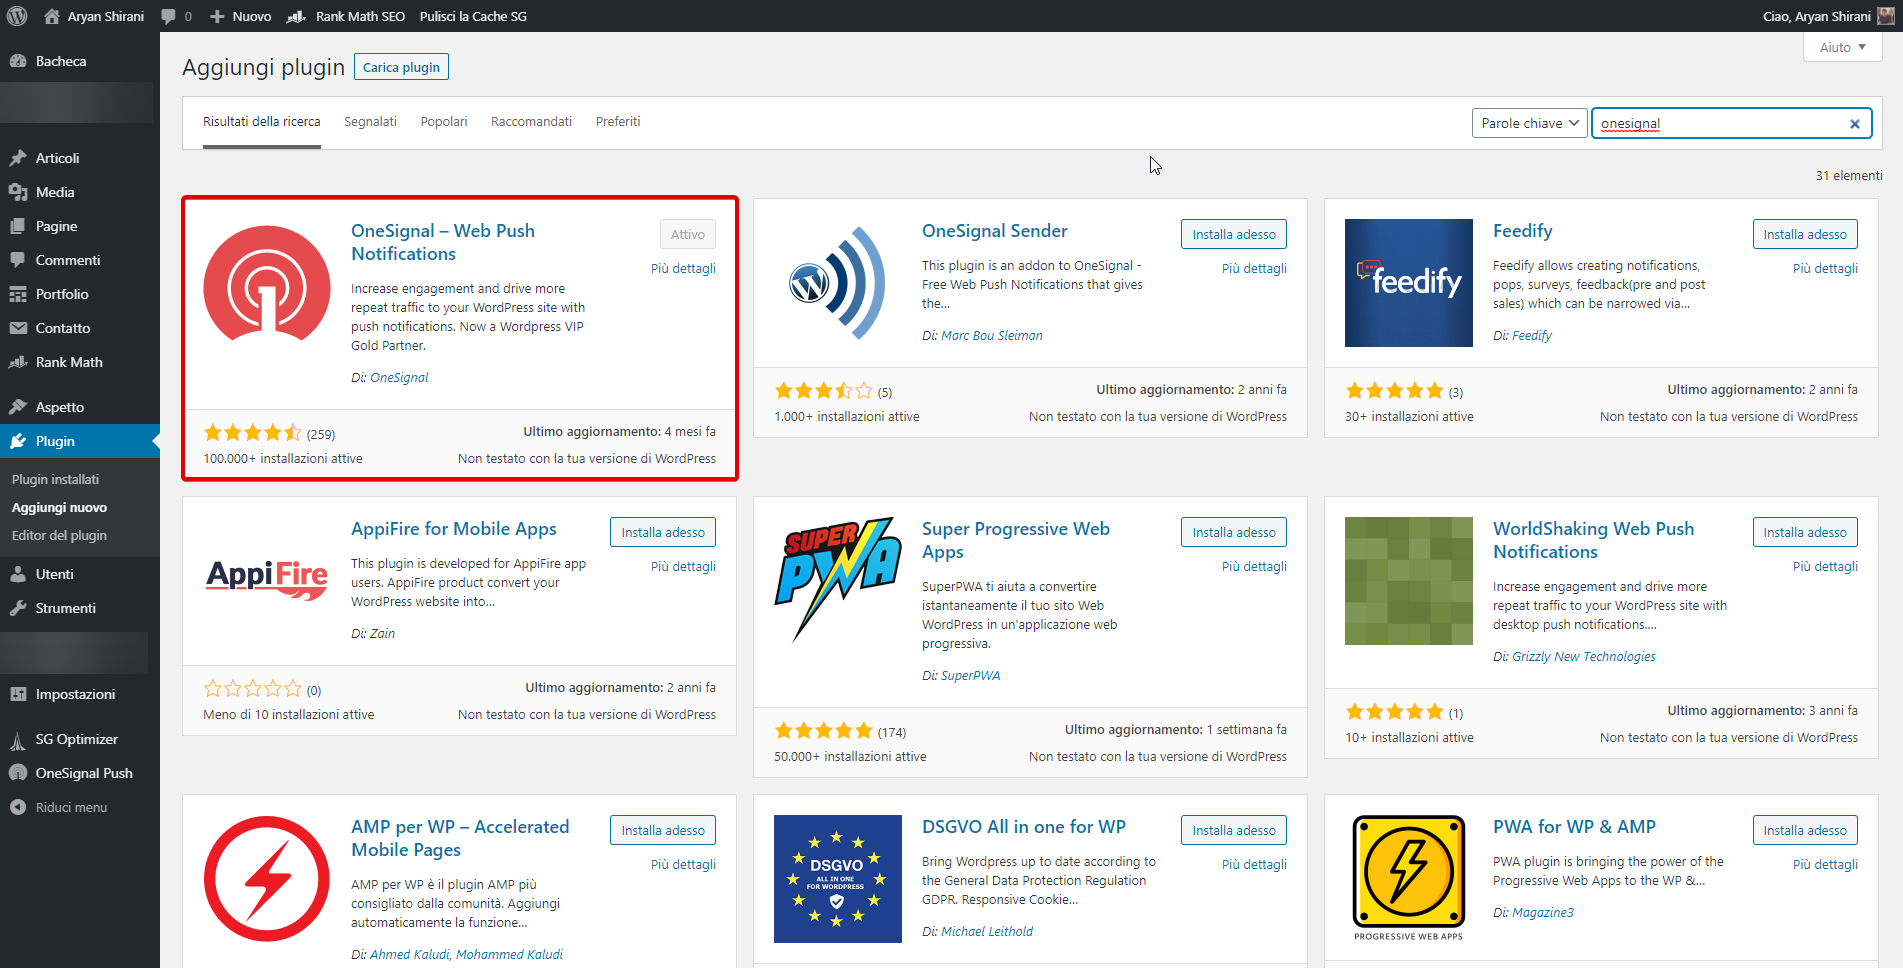Open author link Marc Bou Sleiman
The image size is (1903, 968).
tap(992, 335)
